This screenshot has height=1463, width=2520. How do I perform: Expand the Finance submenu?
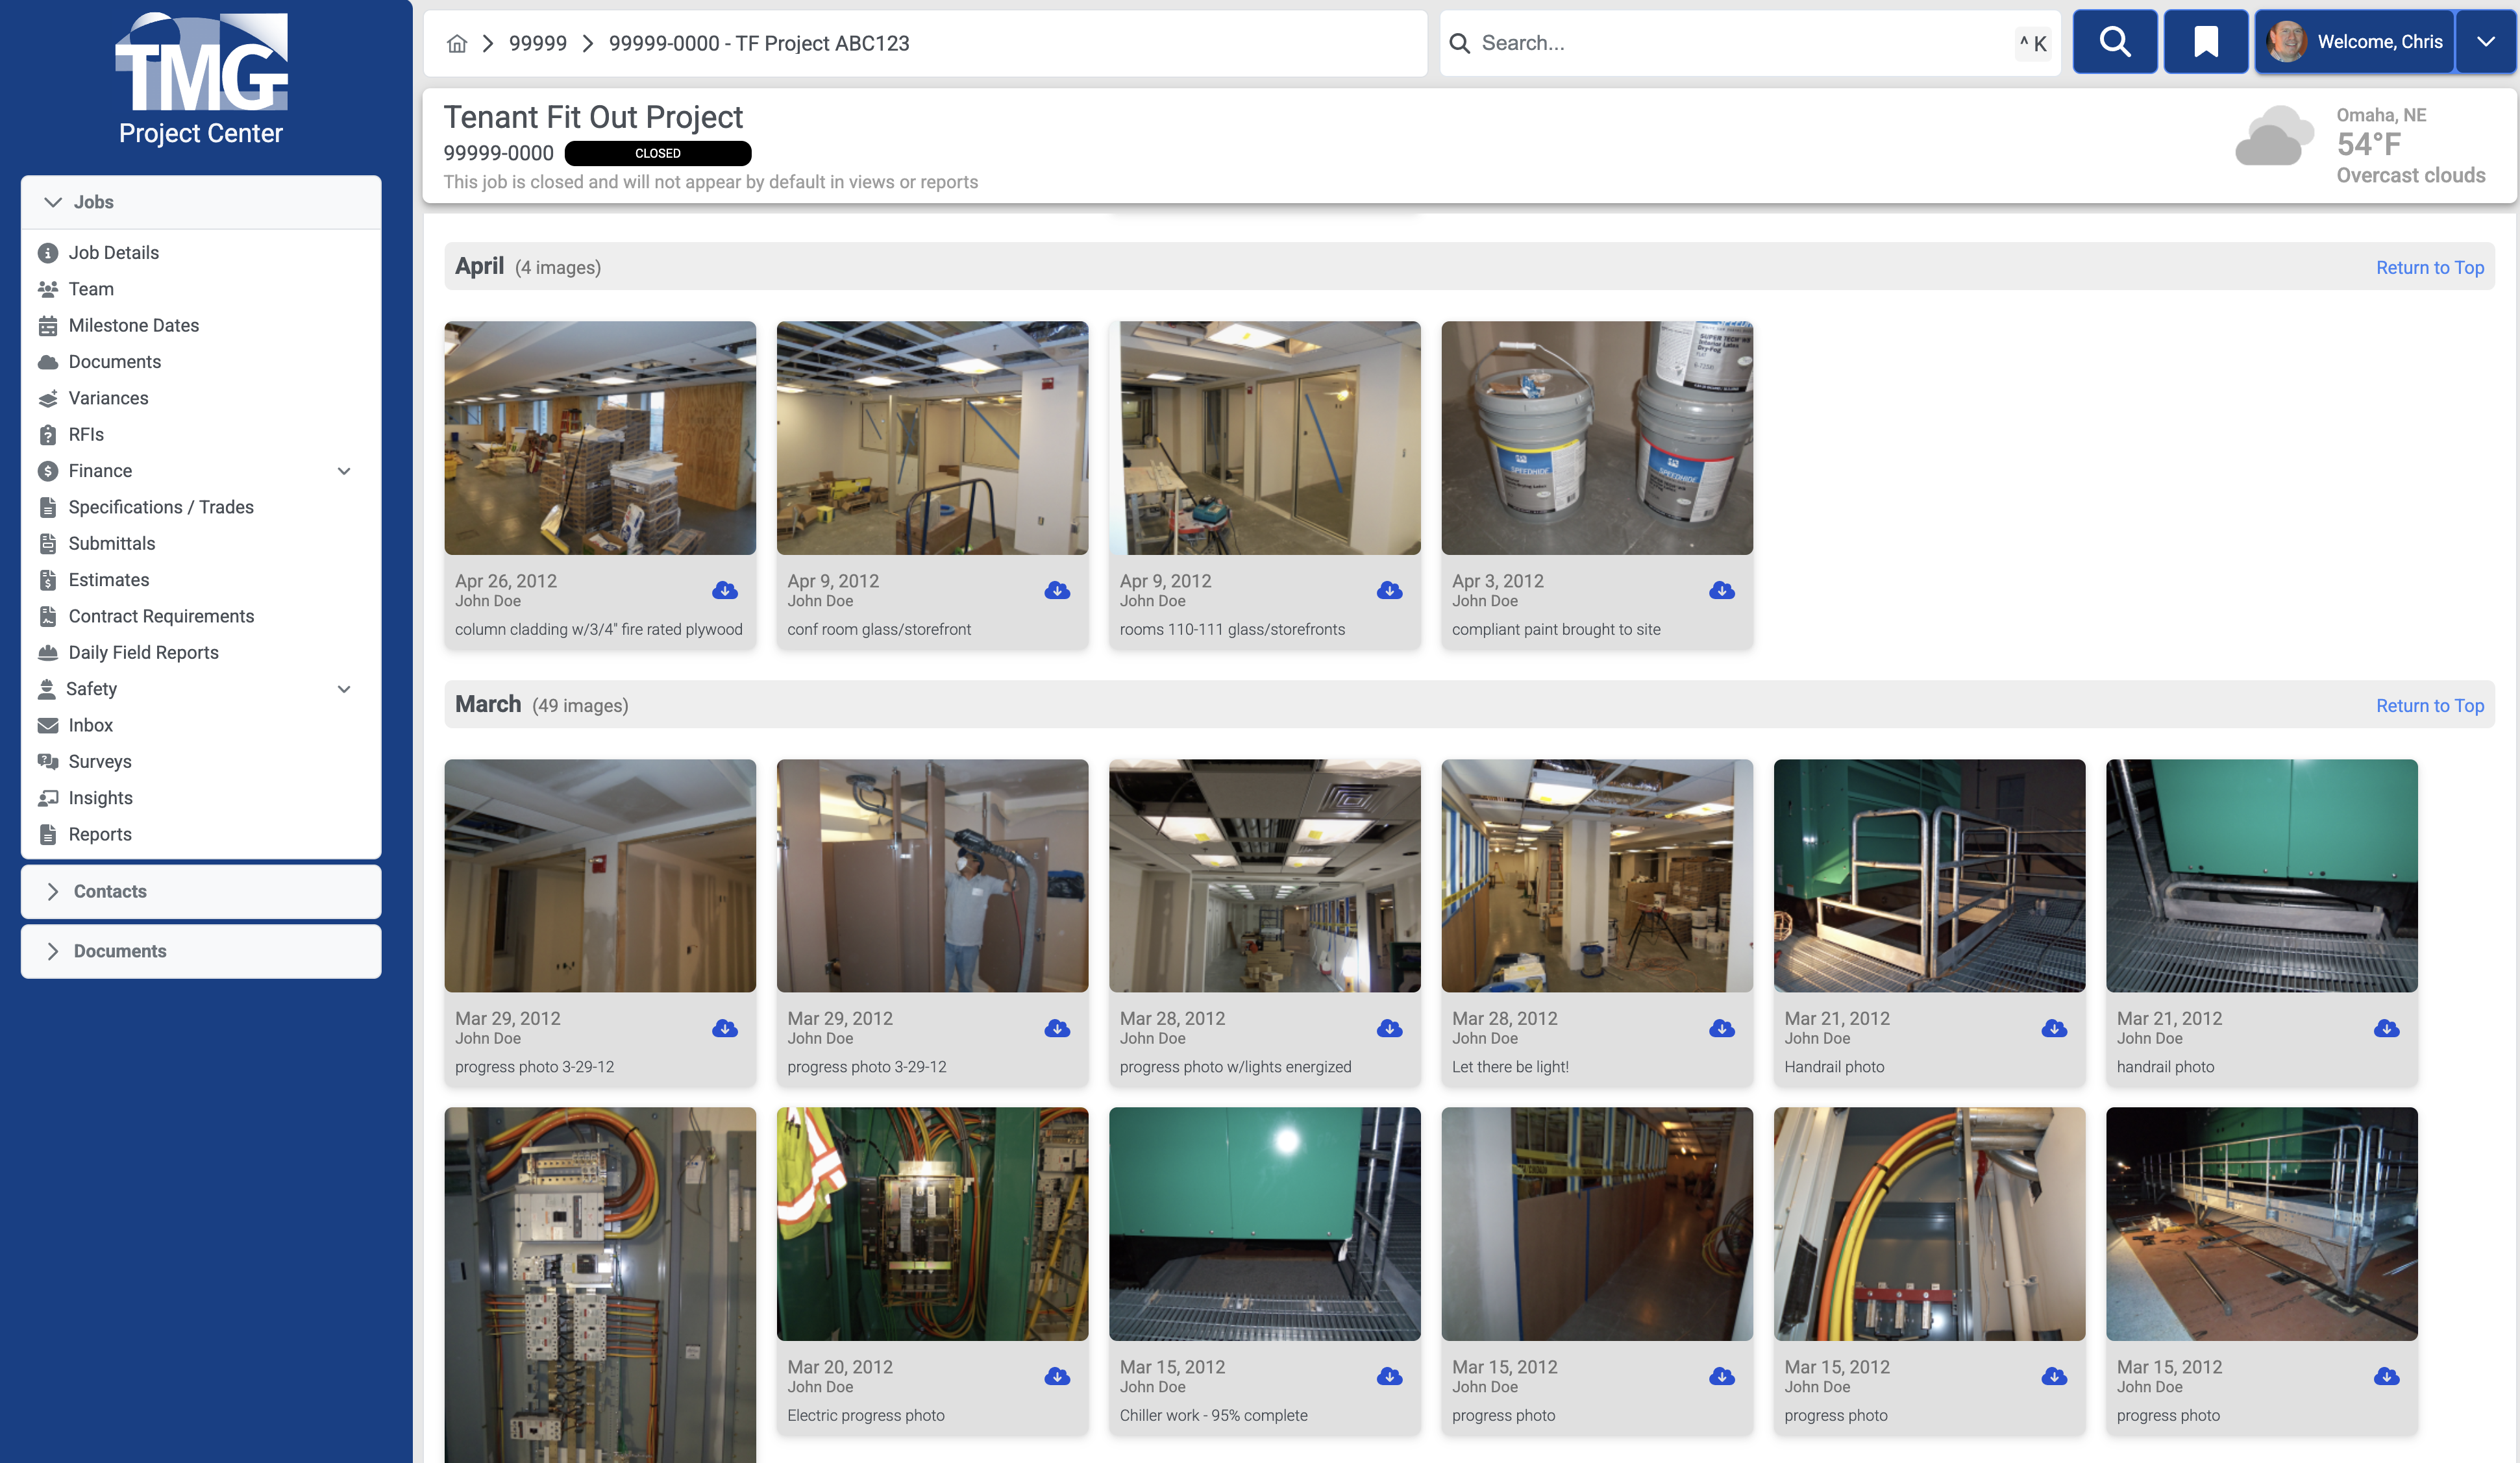click(x=344, y=470)
